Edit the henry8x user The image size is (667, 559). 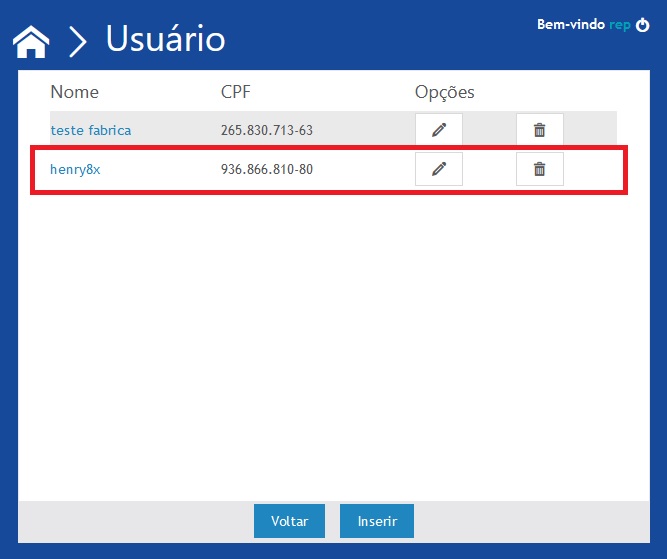[439, 169]
